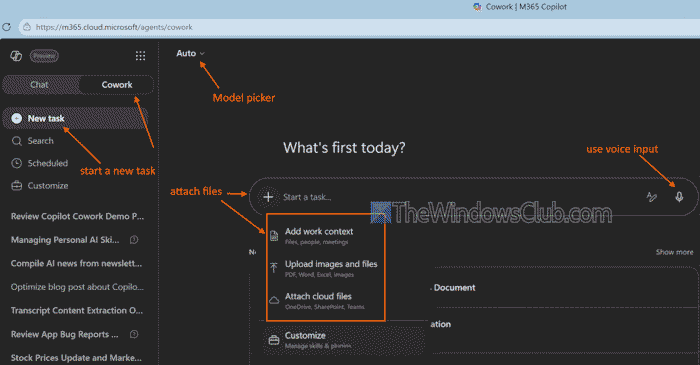Click the pen rewrite icon
This screenshot has height=365, width=700.
click(x=652, y=197)
